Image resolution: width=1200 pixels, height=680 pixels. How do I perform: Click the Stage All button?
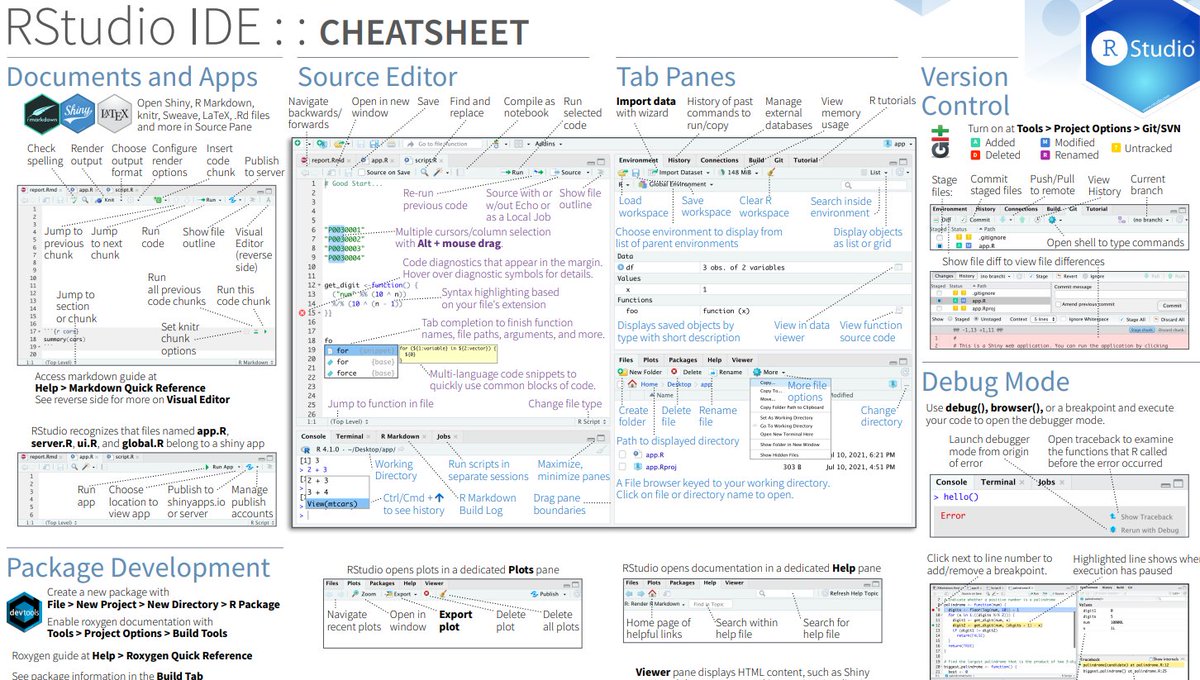coord(1133,319)
